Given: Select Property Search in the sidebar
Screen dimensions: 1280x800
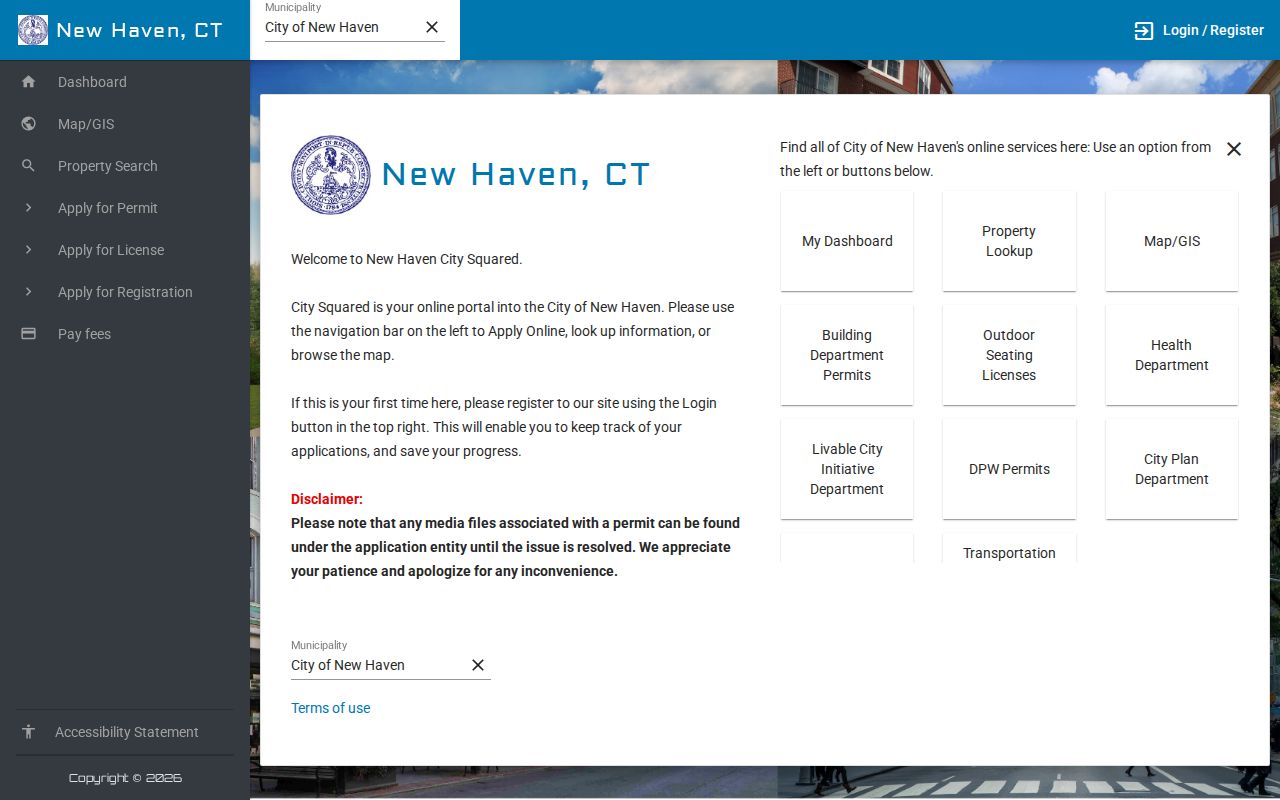Looking at the screenshot, I should click(125, 166).
